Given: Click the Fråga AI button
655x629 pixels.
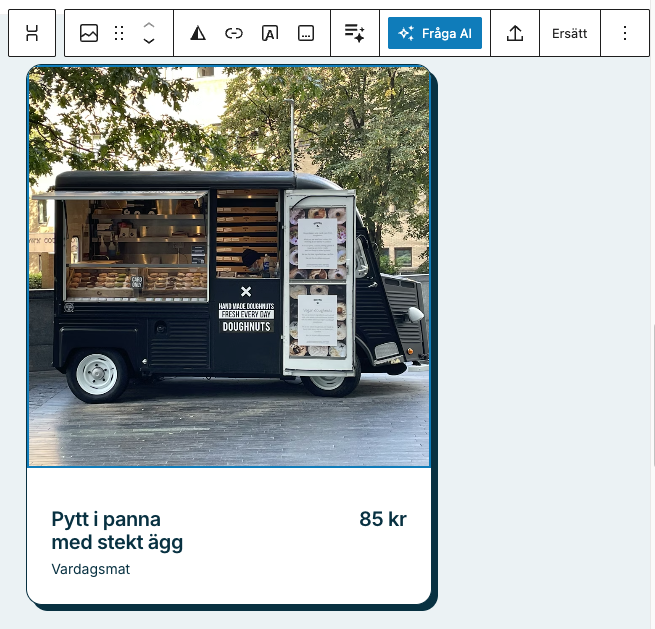Looking at the screenshot, I should coord(434,33).
